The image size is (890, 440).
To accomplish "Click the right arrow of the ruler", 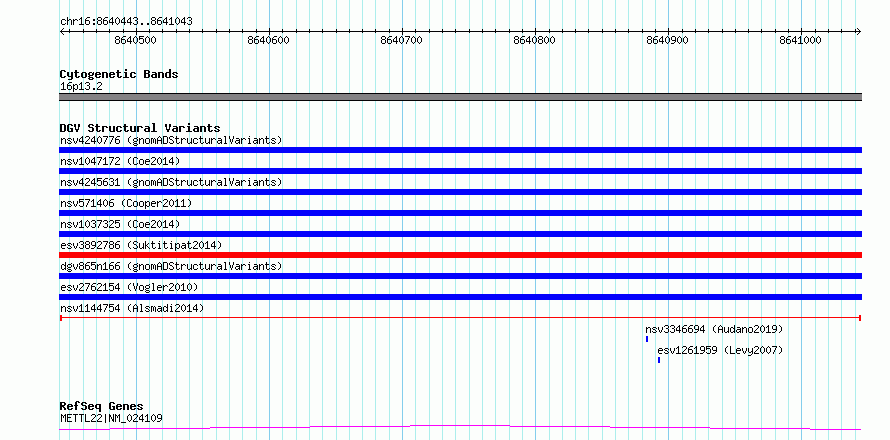I will pyautogui.click(x=859, y=31).
